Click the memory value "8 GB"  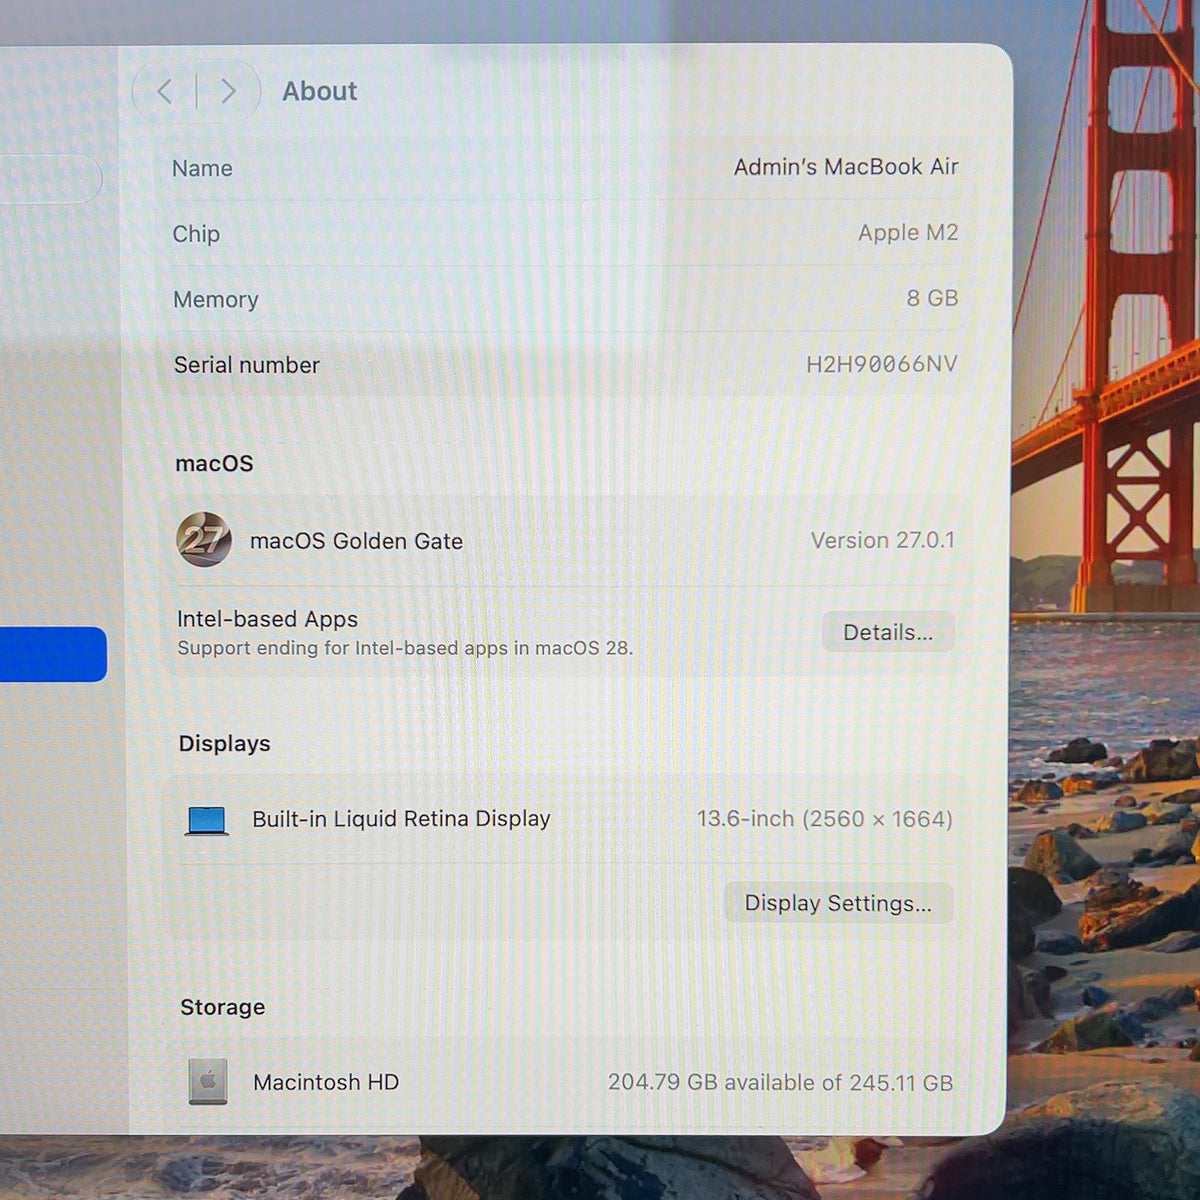pos(932,298)
